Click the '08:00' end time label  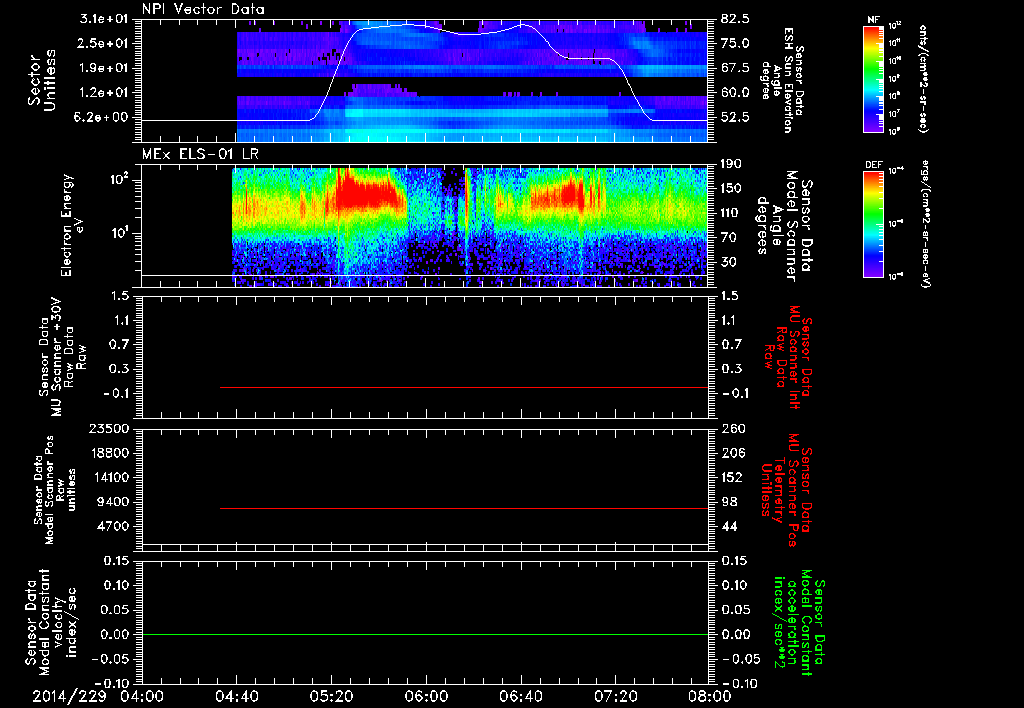click(711, 696)
